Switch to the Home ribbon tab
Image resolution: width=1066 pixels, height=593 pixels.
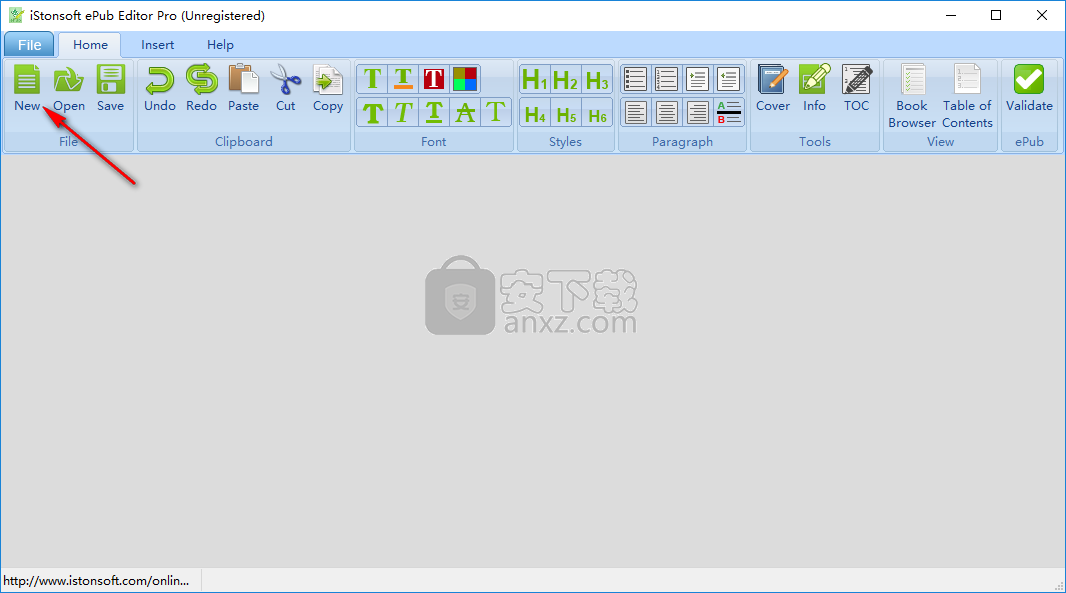pos(90,45)
